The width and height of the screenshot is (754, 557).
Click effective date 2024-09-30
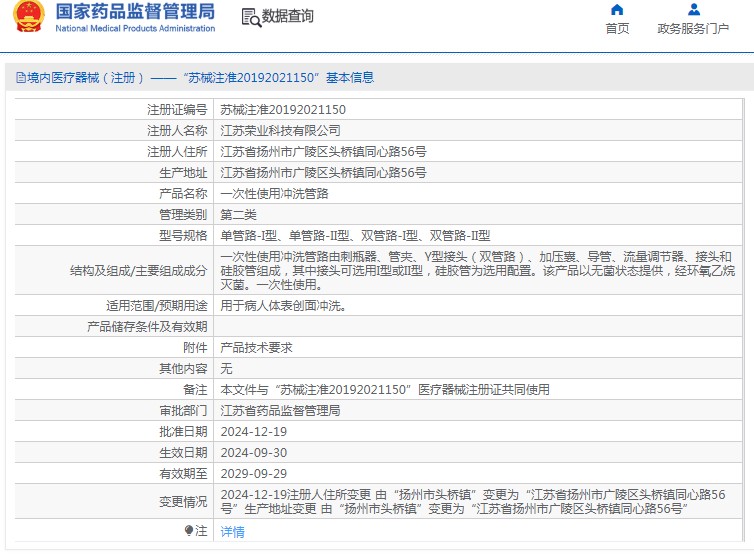253,453
